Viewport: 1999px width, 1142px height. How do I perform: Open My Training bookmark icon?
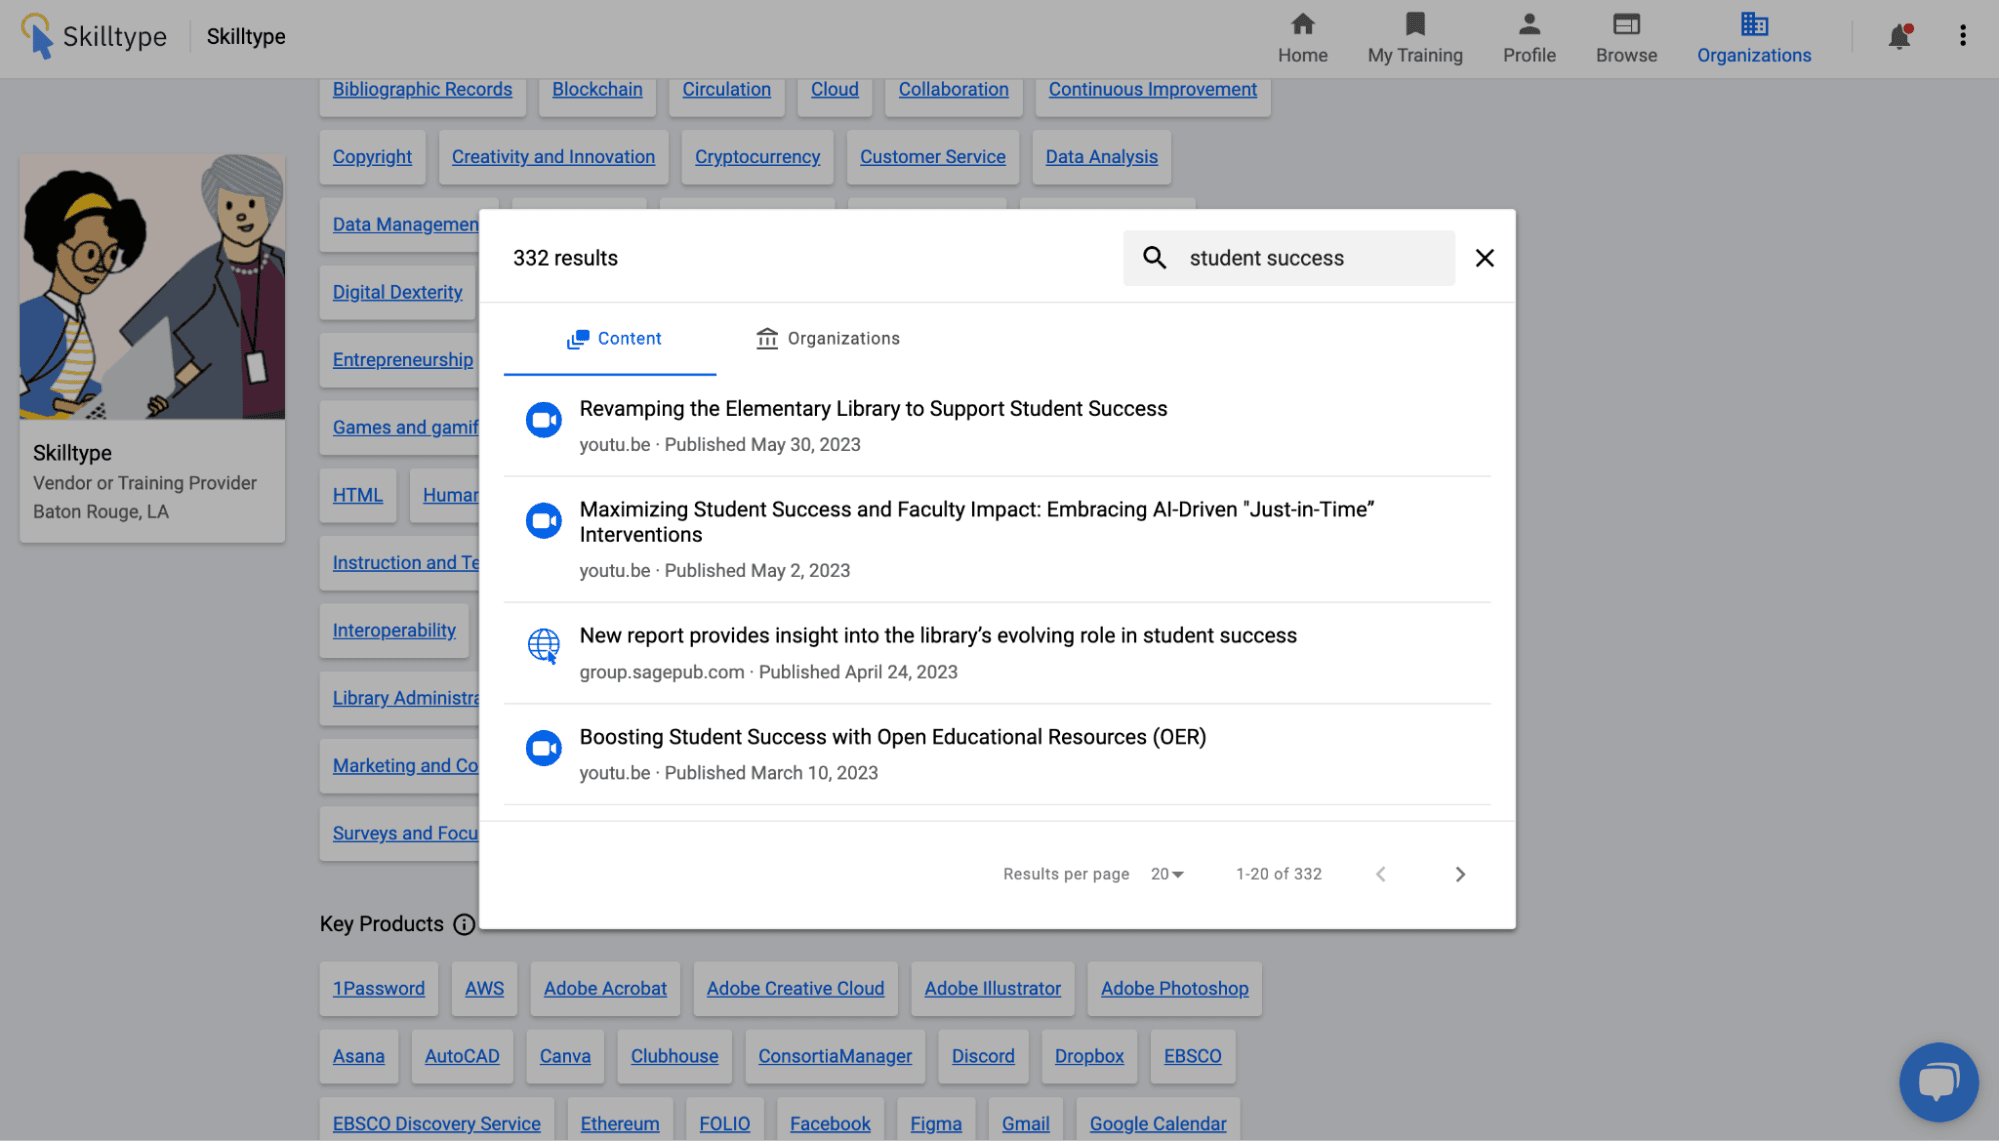pyautogui.click(x=1414, y=24)
